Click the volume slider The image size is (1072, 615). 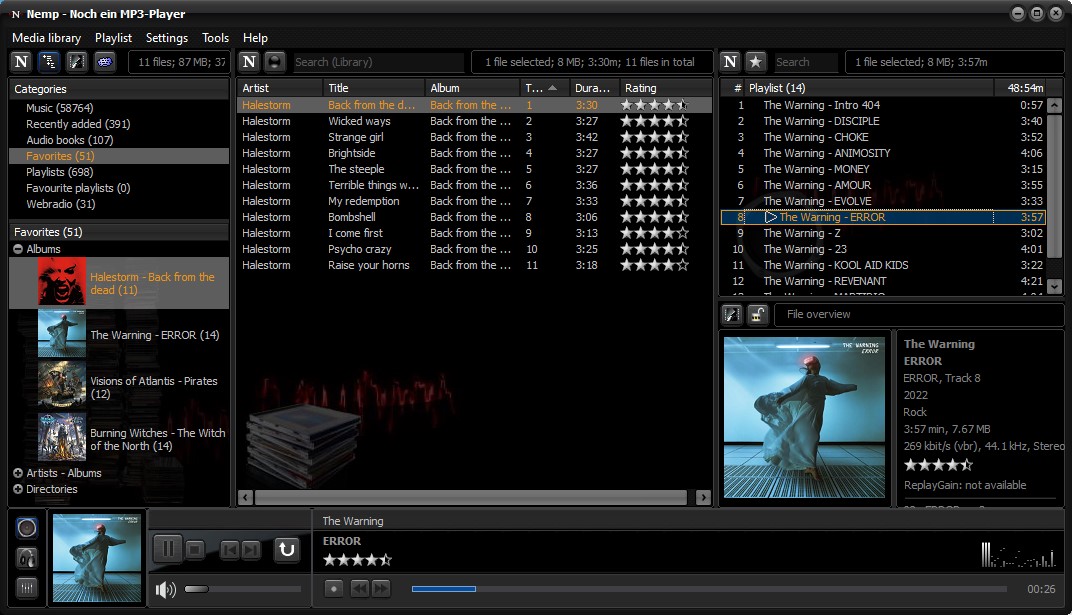[242, 589]
